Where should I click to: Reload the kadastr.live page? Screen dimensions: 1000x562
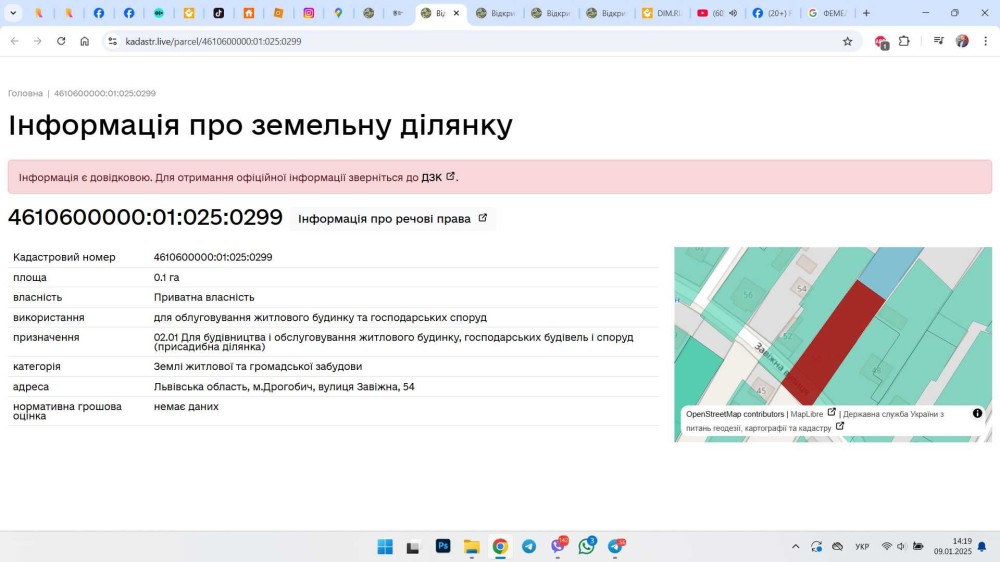tap(61, 41)
